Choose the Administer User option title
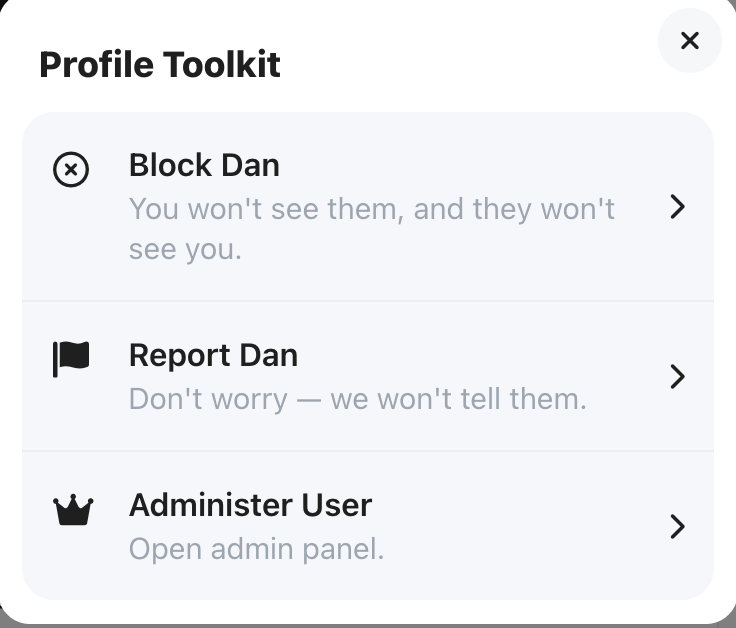The image size is (736, 628). click(x=251, y=505)
